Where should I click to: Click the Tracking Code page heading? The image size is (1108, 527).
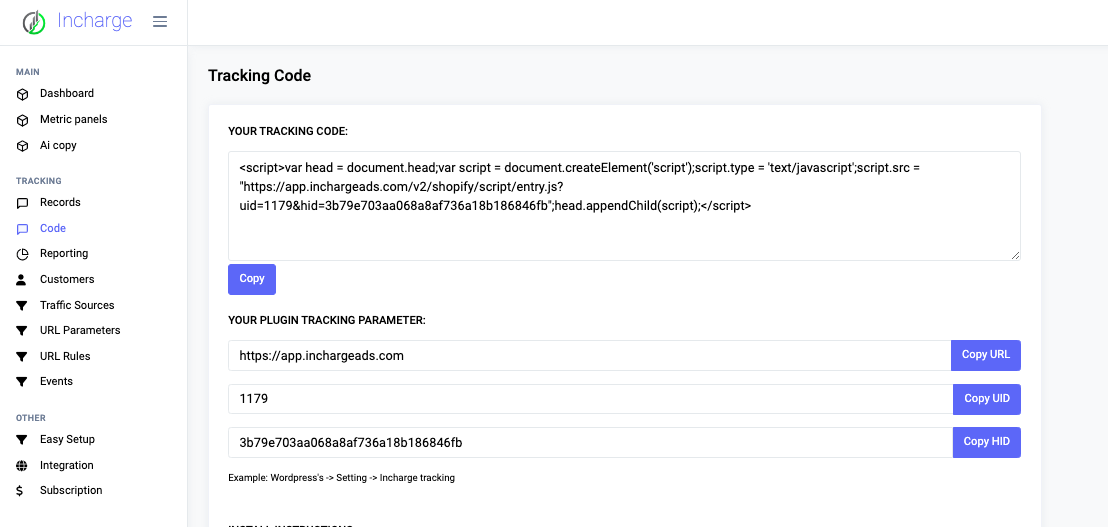tap(259, 76)
